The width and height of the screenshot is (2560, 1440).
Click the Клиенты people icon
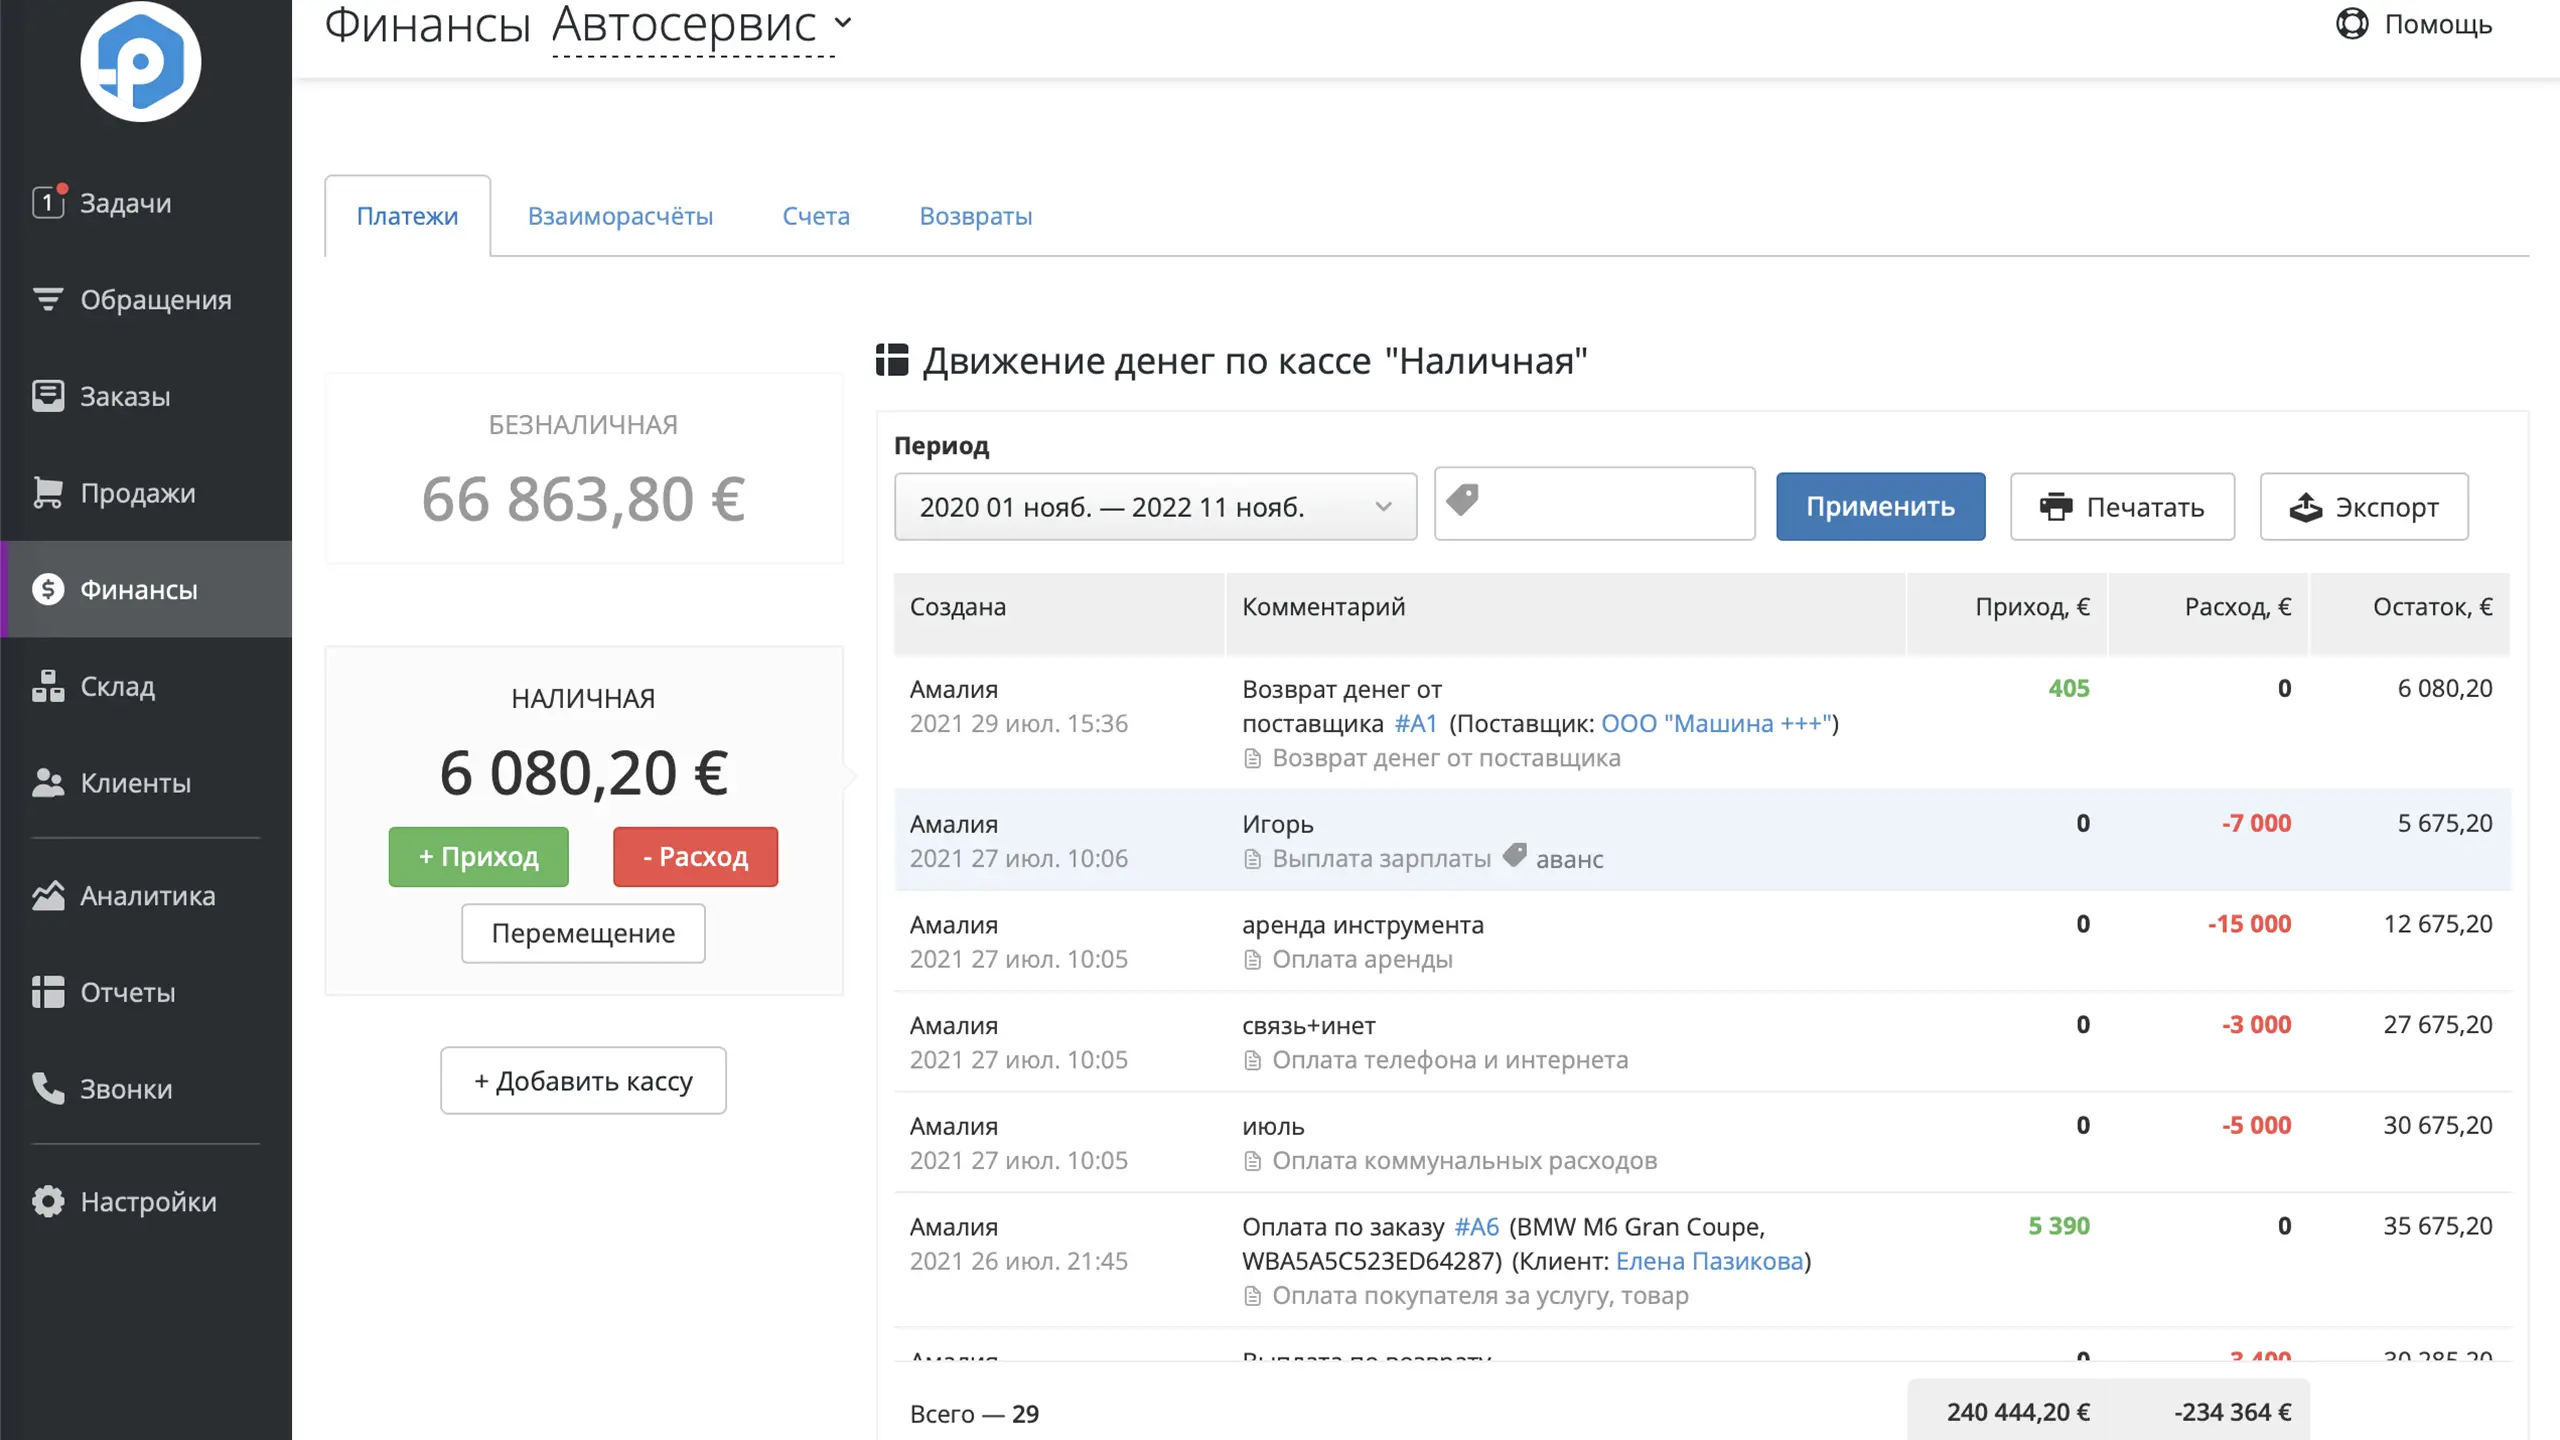coord(48,783)
